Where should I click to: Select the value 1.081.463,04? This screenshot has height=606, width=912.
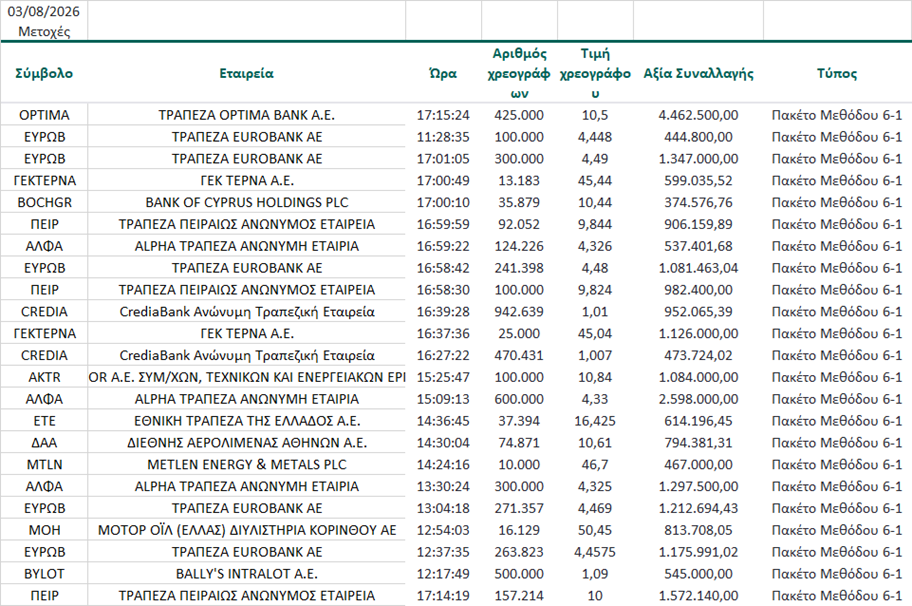[699, 268]
